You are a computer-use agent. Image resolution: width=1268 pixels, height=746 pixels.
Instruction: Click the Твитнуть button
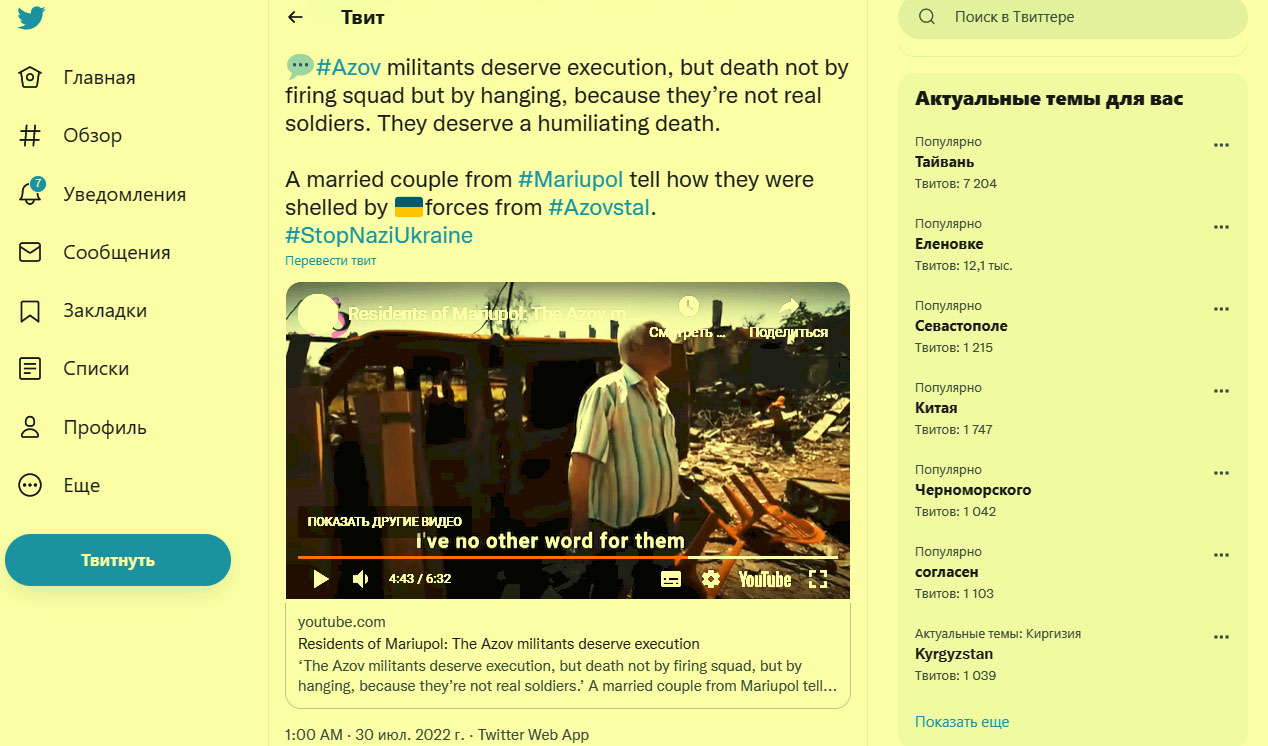(x=118, y=560)
